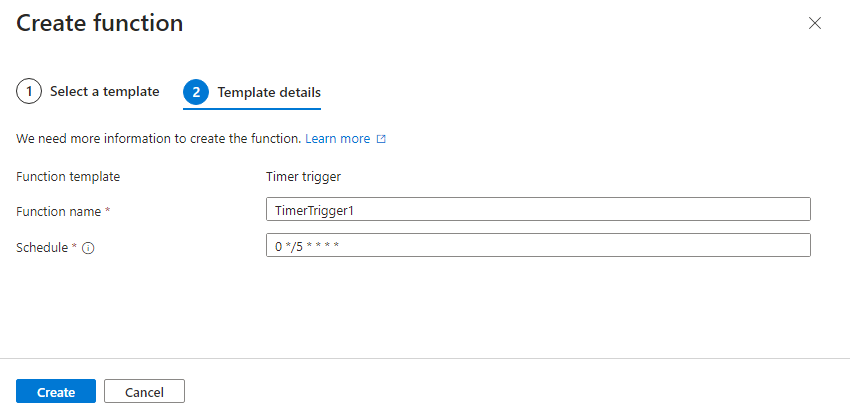850x417 pixels.
Task: Show the Schedule info tooltip icon
Action: click(x=88, y=248)
